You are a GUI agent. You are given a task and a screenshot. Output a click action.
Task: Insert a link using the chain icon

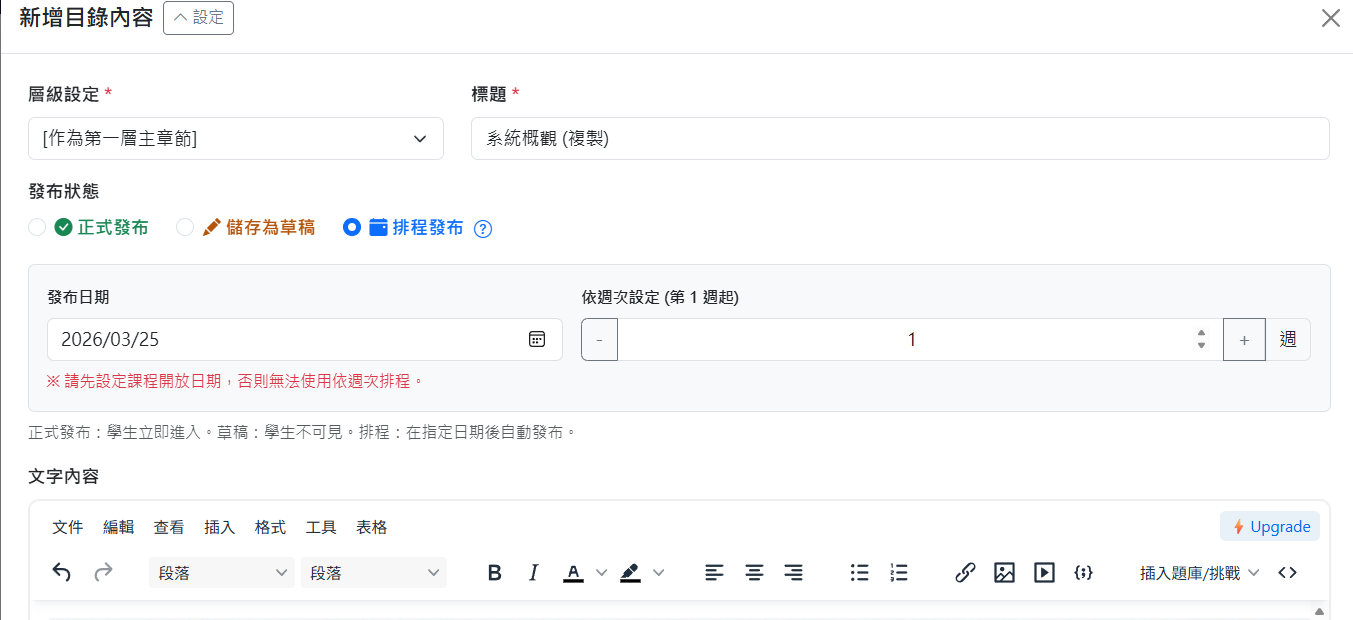pyautogui.click(x=965, y=573)
